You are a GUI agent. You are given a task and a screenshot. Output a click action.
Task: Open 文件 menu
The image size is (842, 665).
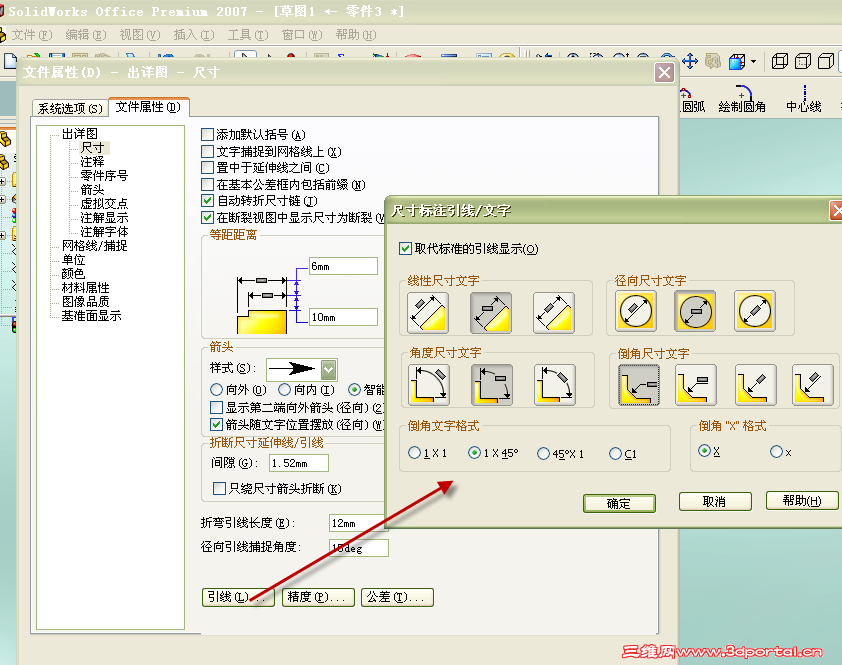32,35
